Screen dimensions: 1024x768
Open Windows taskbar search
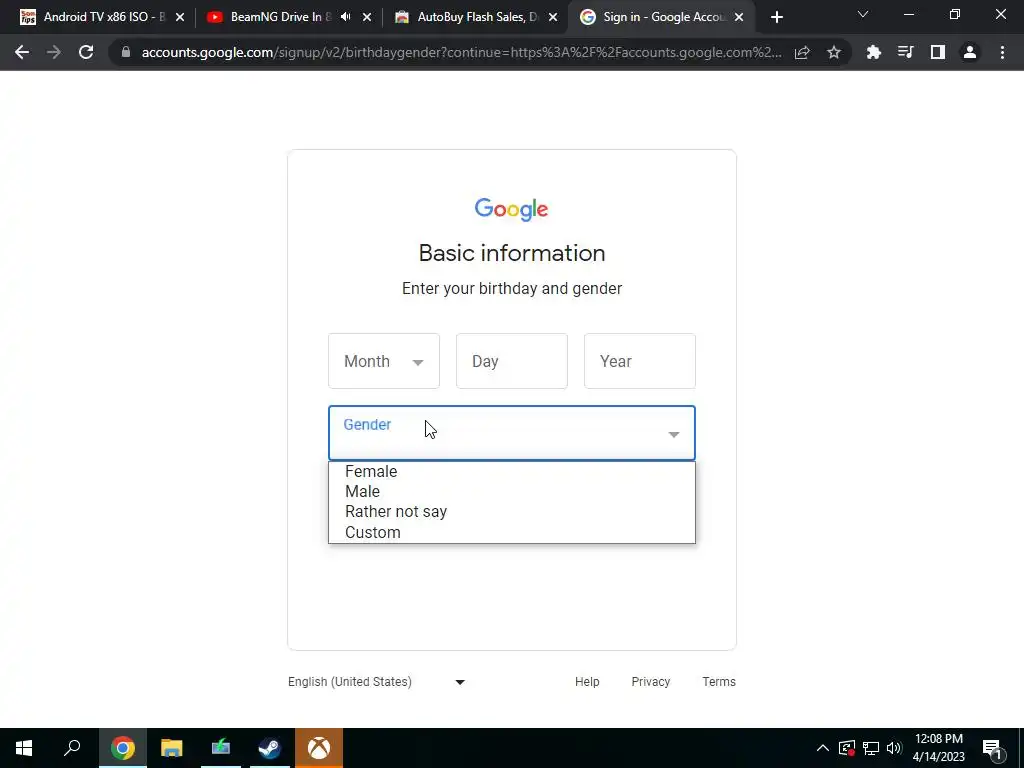(72, 748)
